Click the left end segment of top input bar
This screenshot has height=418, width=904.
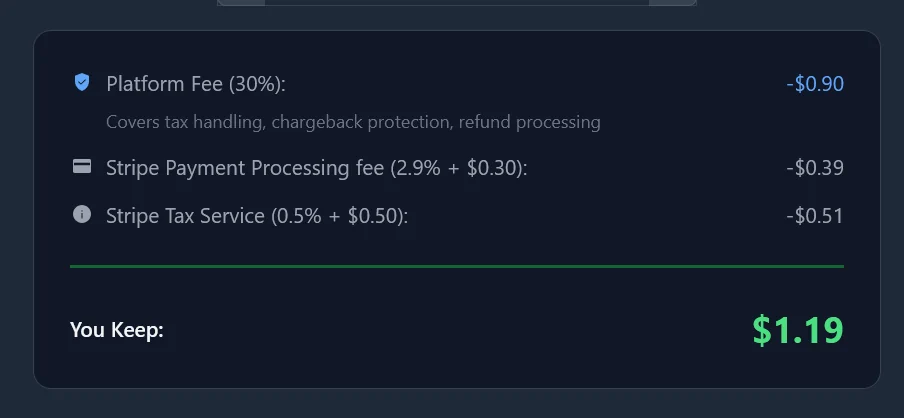241,3
